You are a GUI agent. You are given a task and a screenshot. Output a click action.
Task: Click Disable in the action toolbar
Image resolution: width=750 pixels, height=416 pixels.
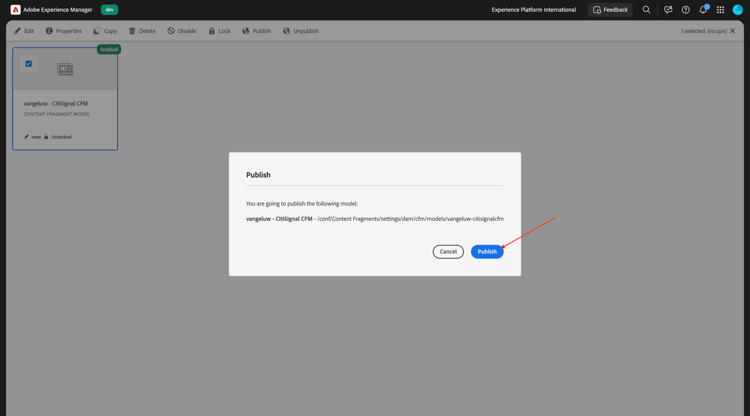click(x=182, y=31)
